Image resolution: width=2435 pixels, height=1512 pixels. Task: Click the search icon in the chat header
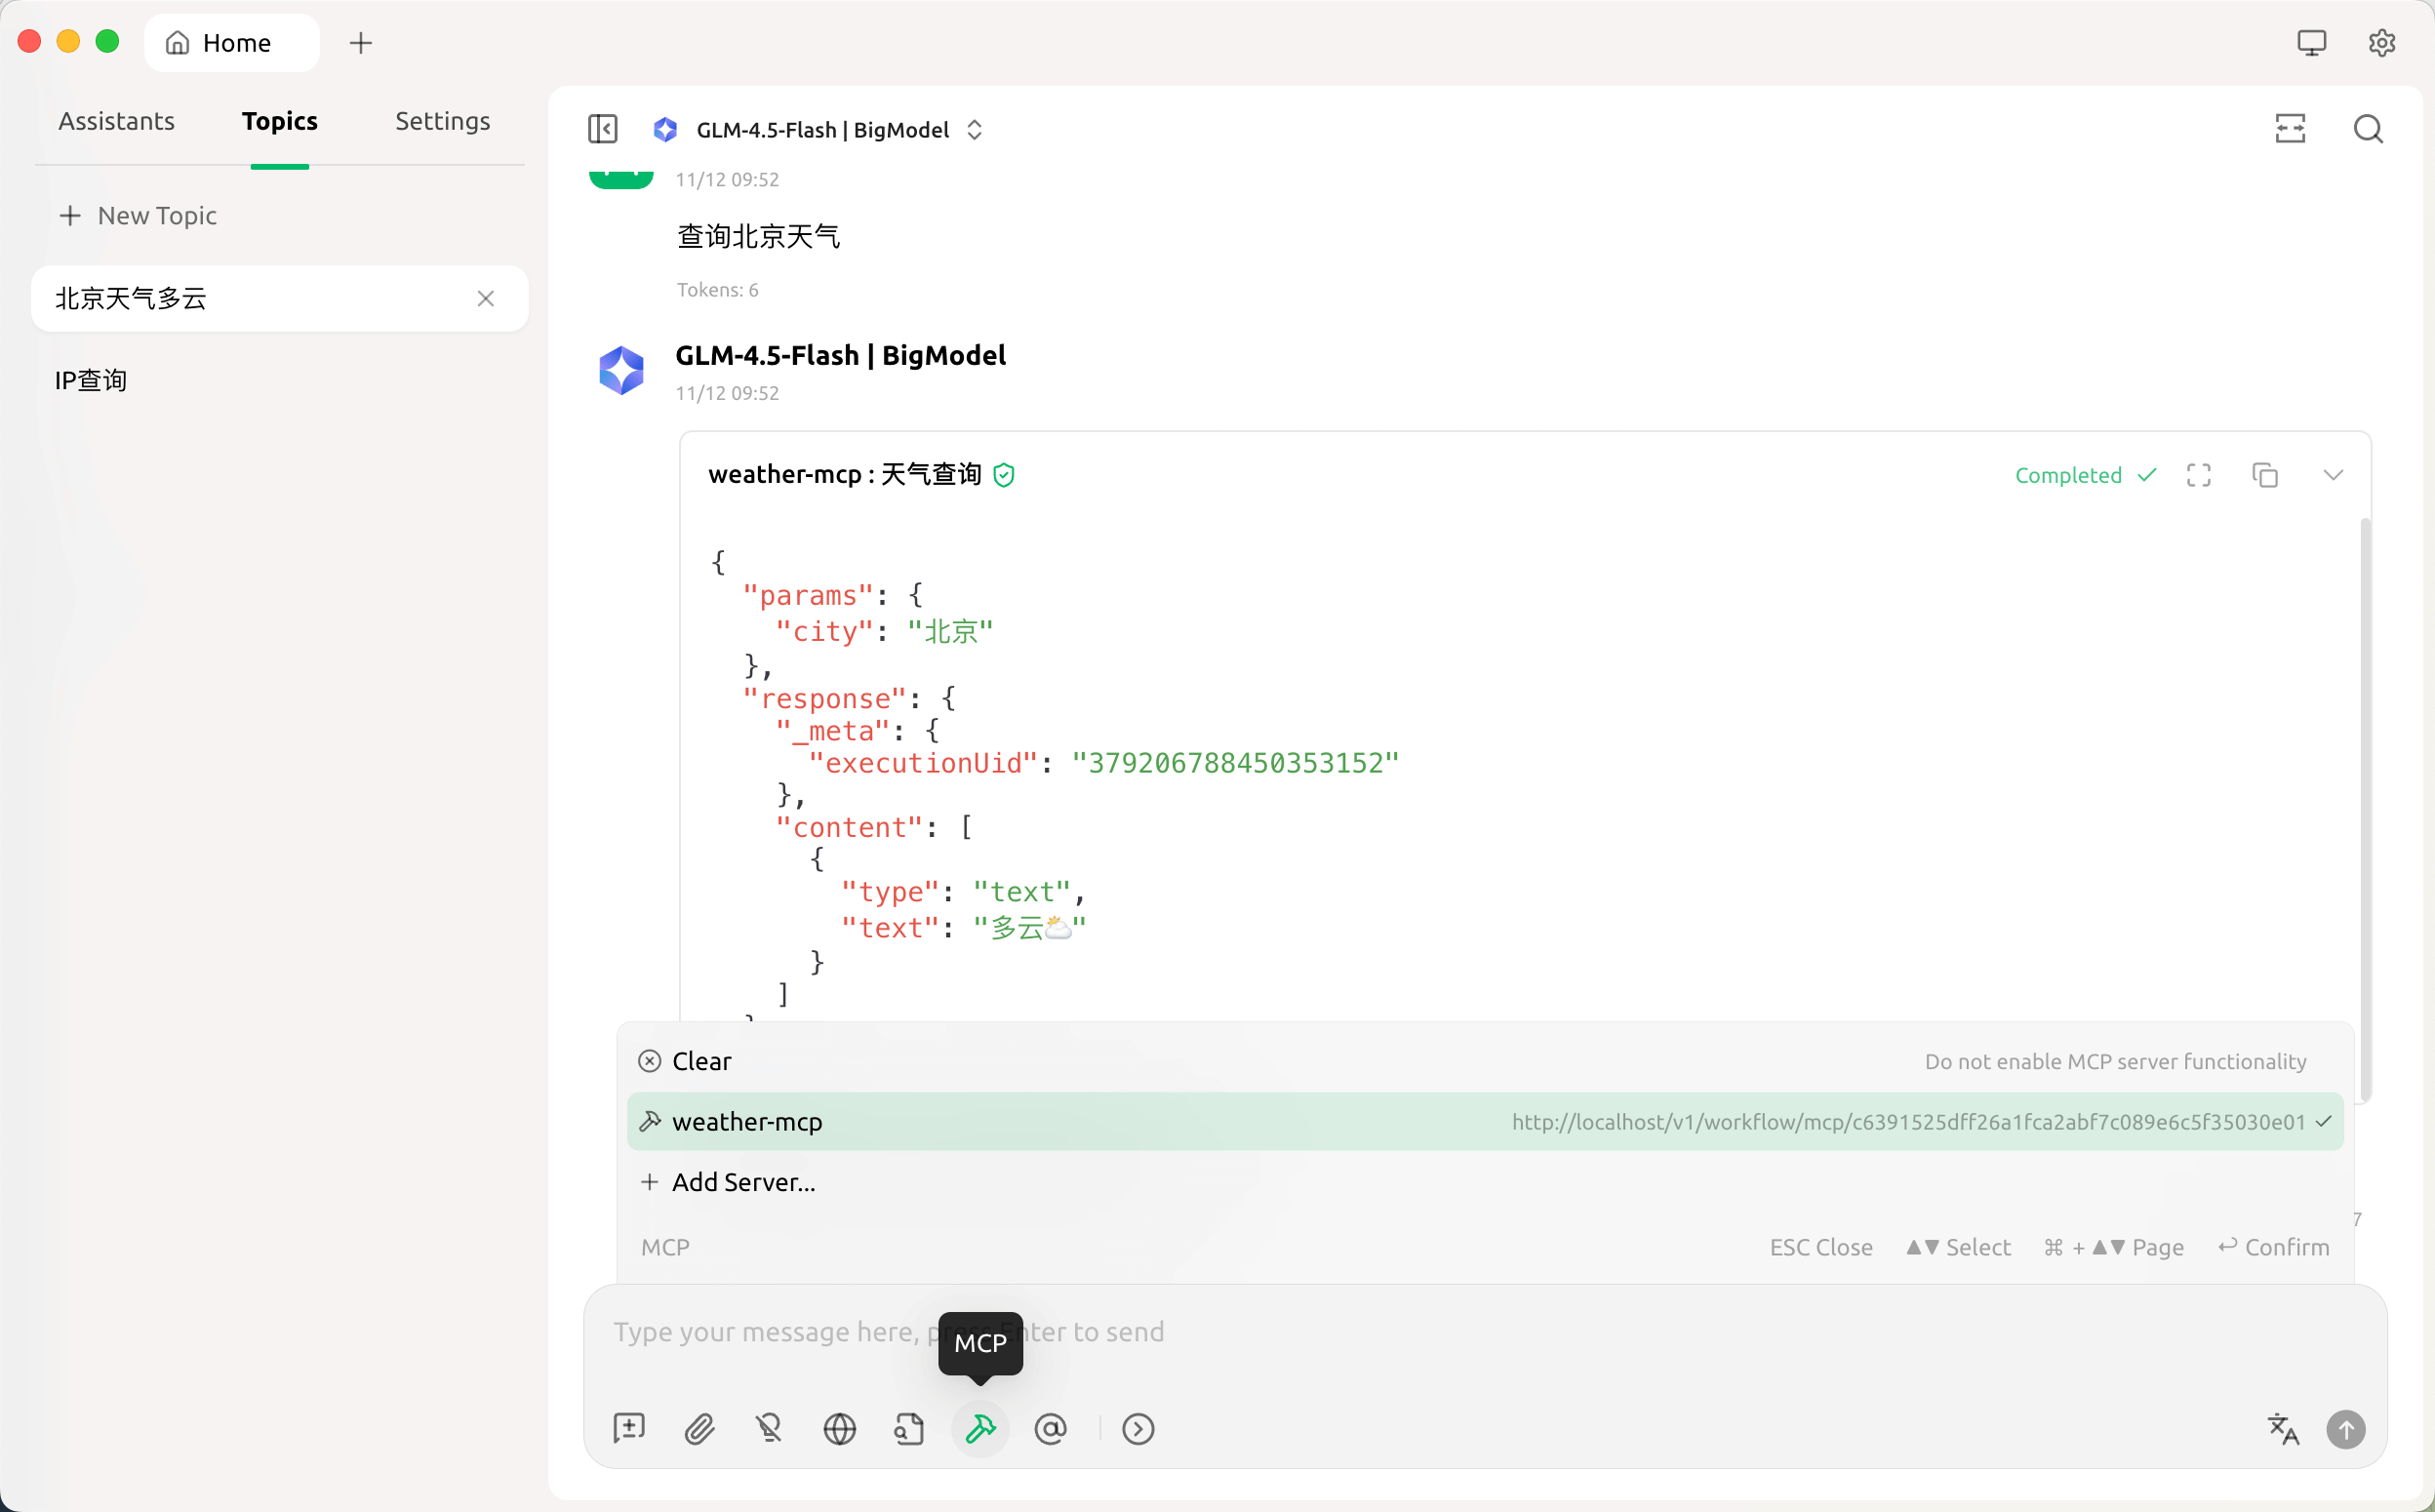(2367, 129)
